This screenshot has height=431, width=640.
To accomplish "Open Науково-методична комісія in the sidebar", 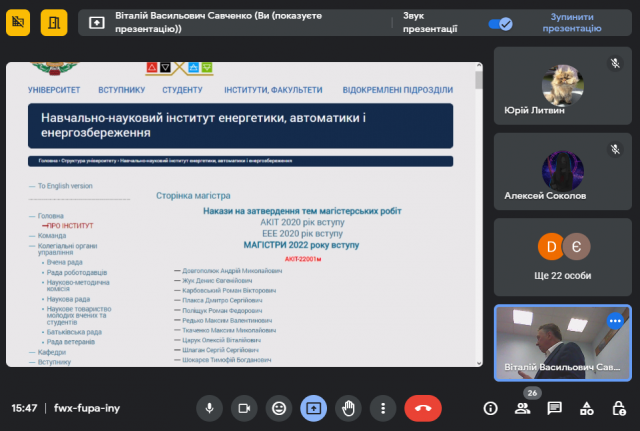I will point(78,285).
